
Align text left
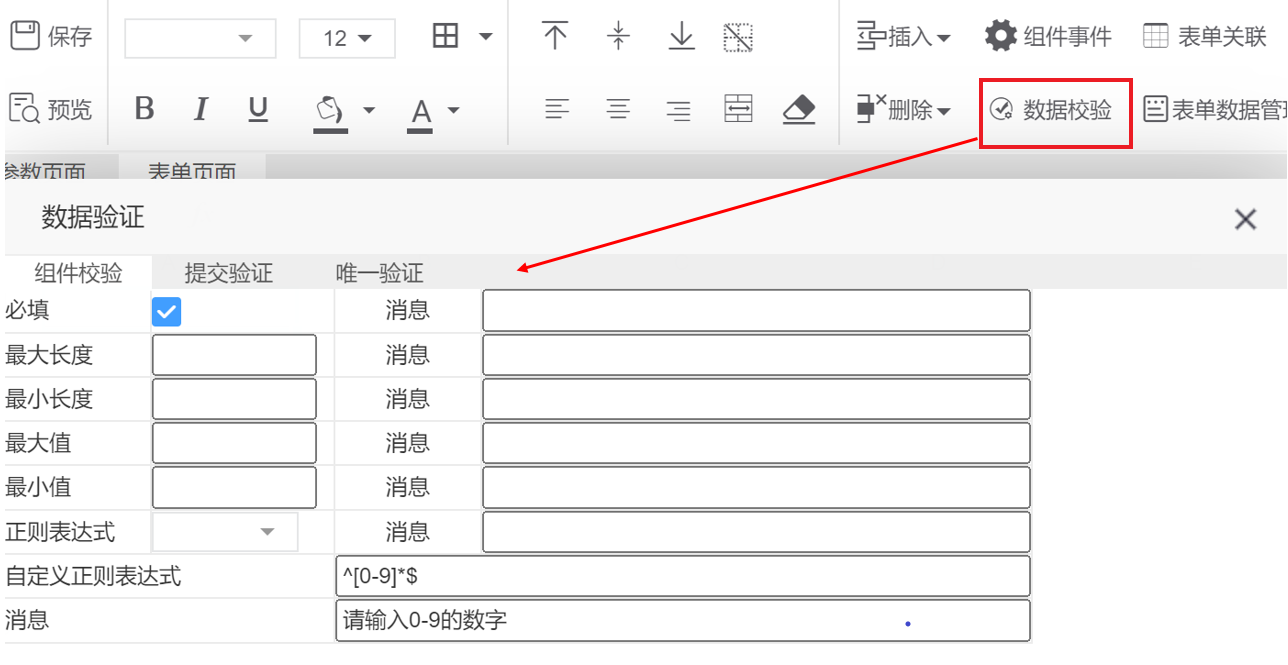coord(556,109)
